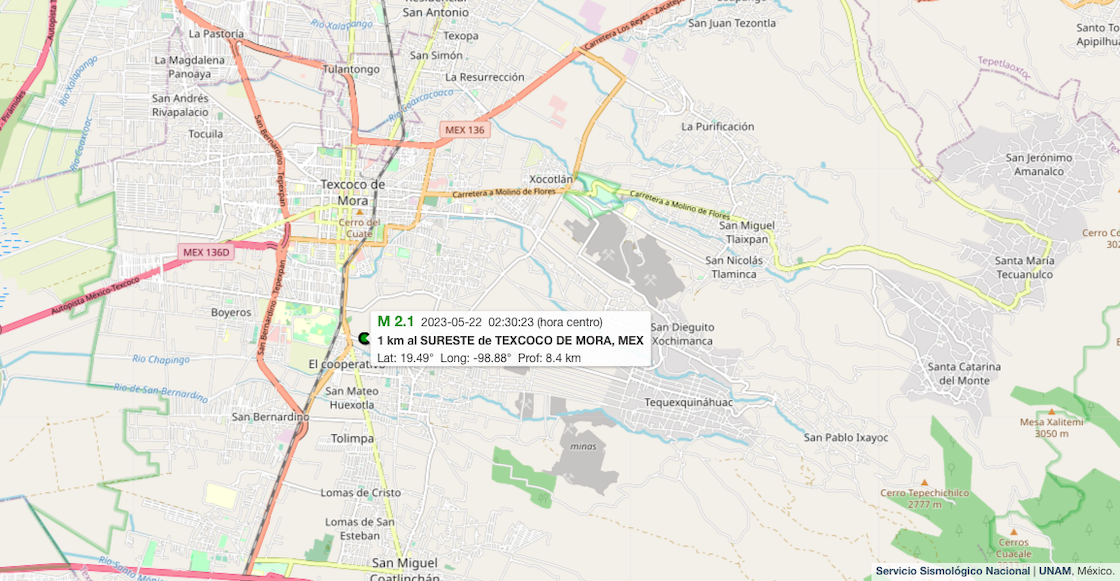
Task: Click the Cerro del Cuate peak icon
Action: click(360, 212)
